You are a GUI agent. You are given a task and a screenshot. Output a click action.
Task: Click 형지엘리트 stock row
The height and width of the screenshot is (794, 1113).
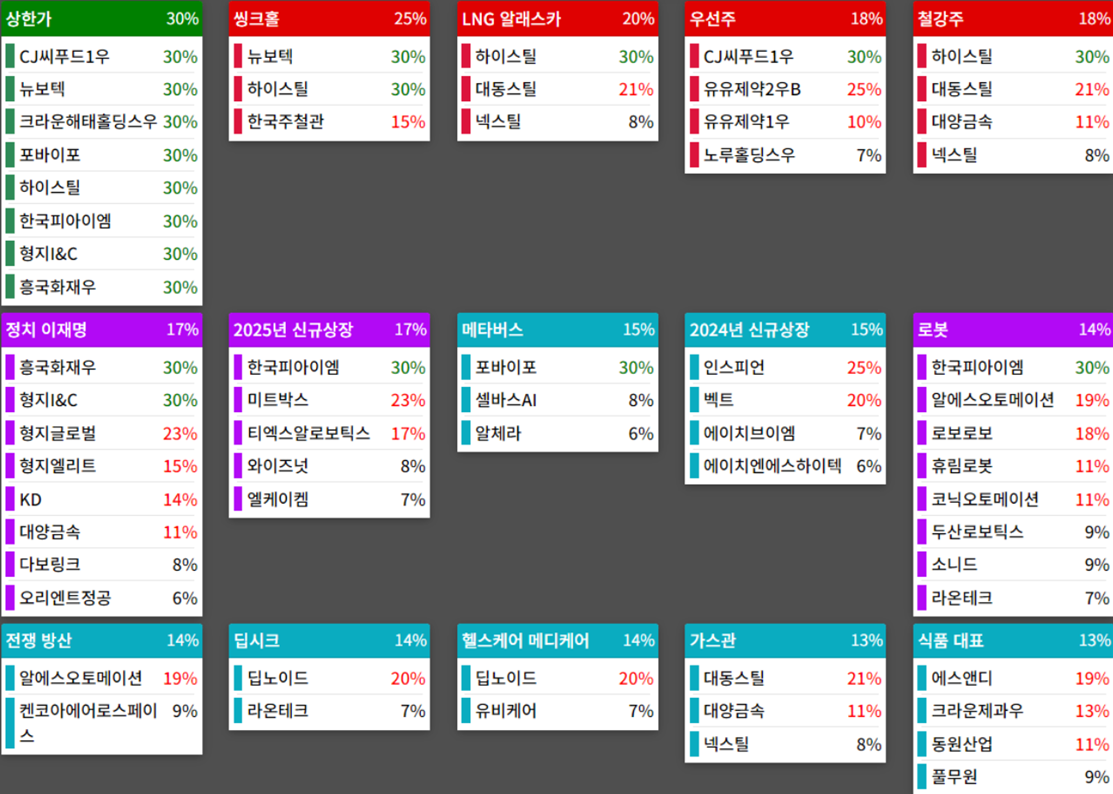[102, 466]
